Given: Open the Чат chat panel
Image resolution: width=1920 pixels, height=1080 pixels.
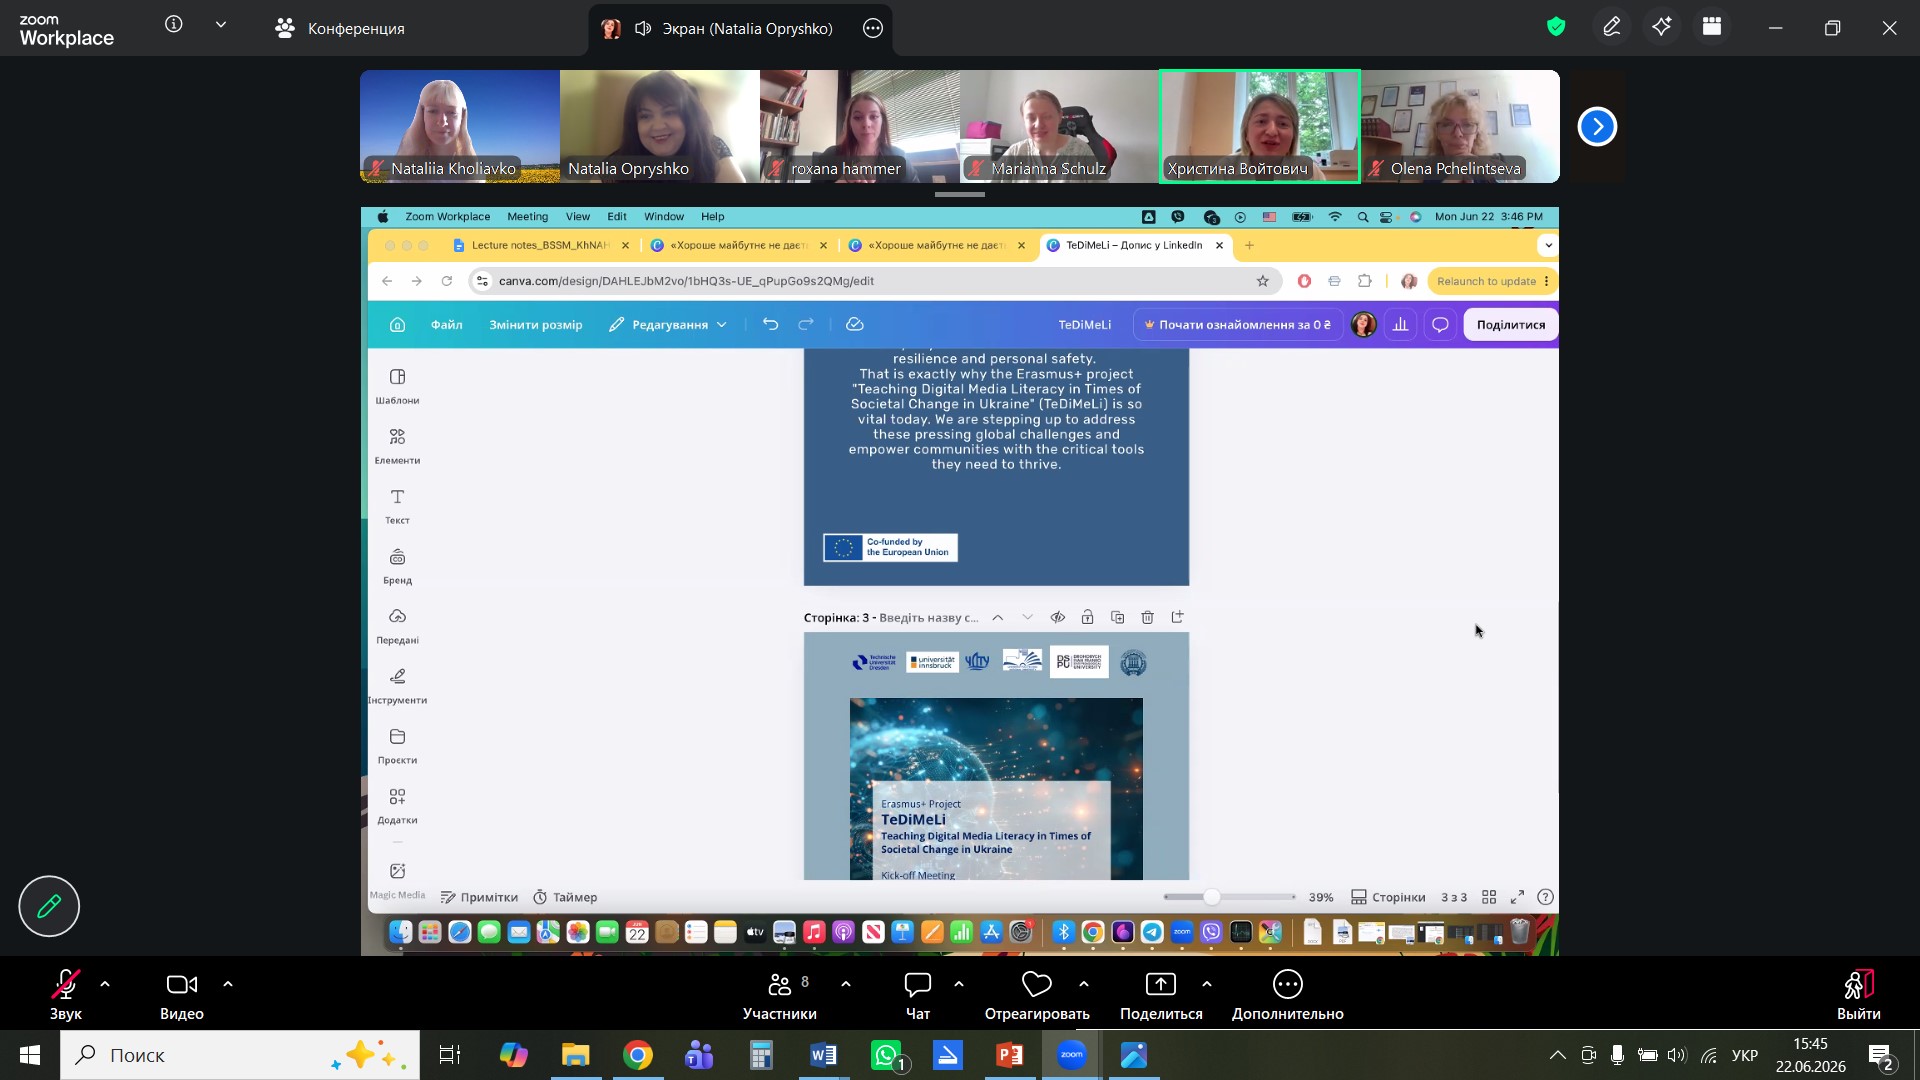Looking at the screenshot, I should 918,995.
